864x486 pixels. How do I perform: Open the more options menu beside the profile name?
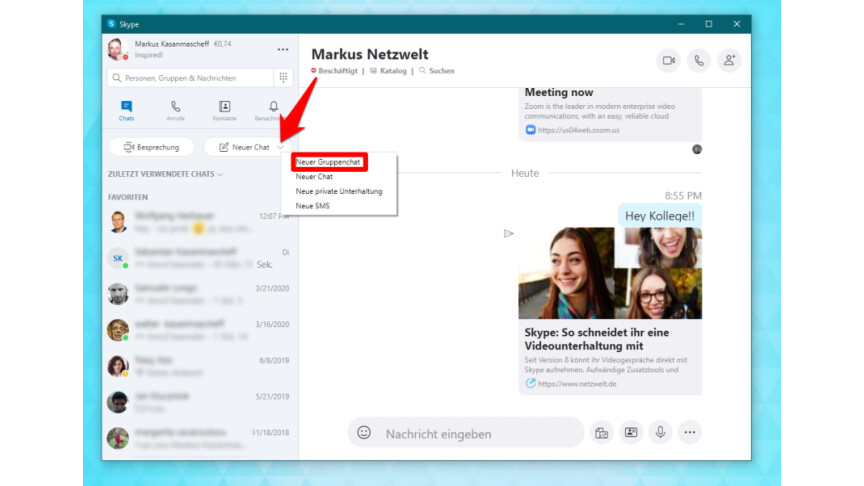(x=283, y=50)
